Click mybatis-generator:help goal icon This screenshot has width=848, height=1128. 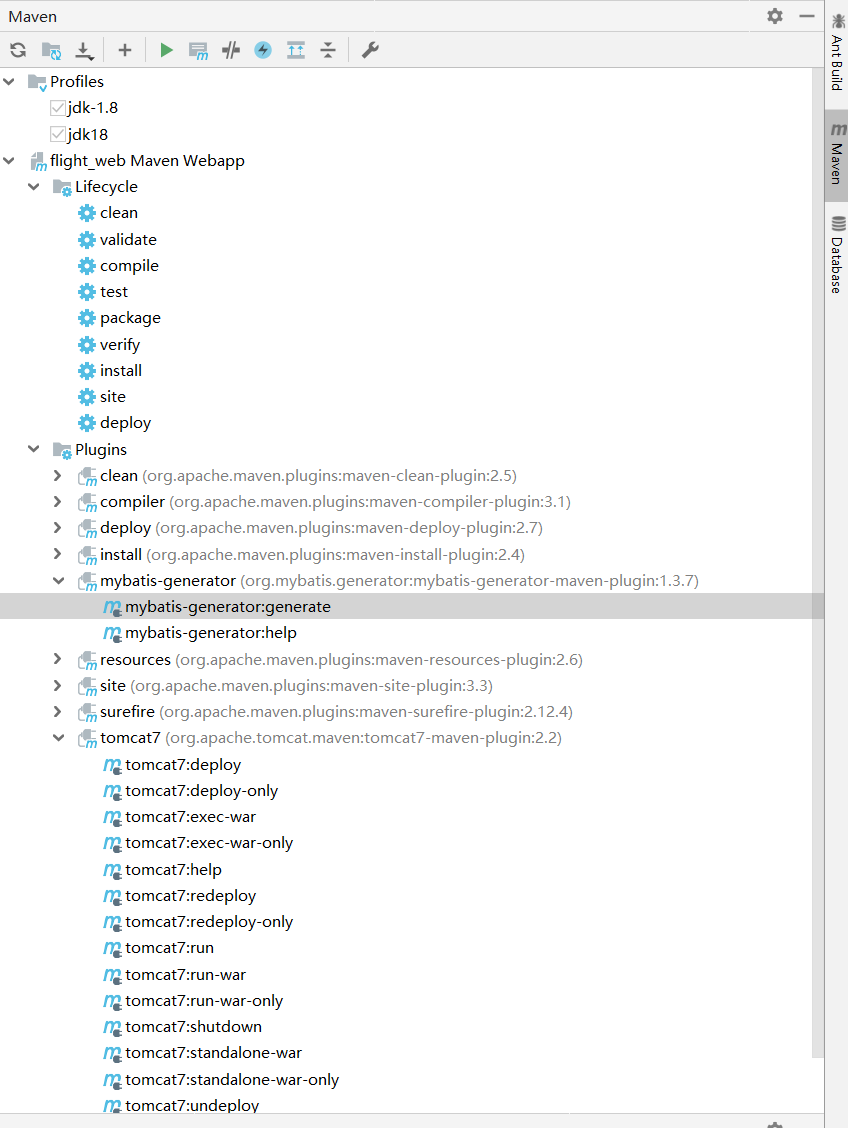pyautogui.click(x=112, y=634)
